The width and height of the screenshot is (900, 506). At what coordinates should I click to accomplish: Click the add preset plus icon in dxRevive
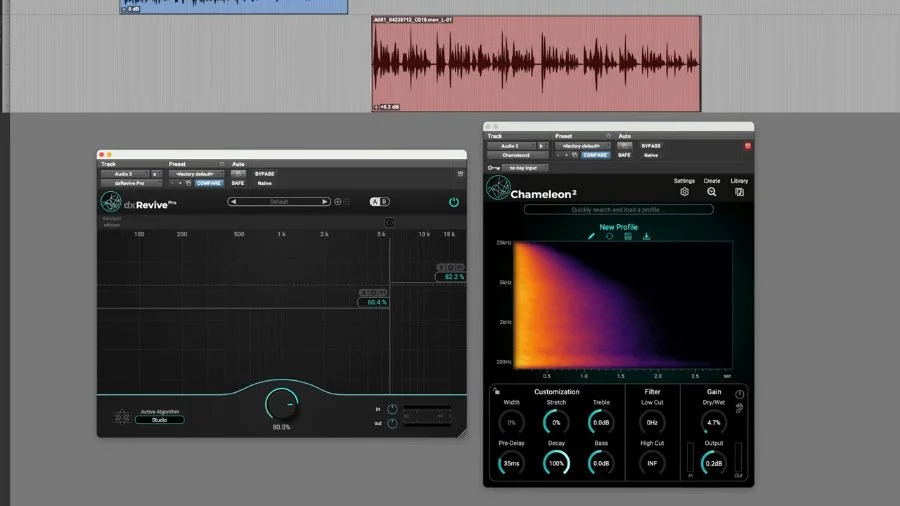tap(338, 202)
